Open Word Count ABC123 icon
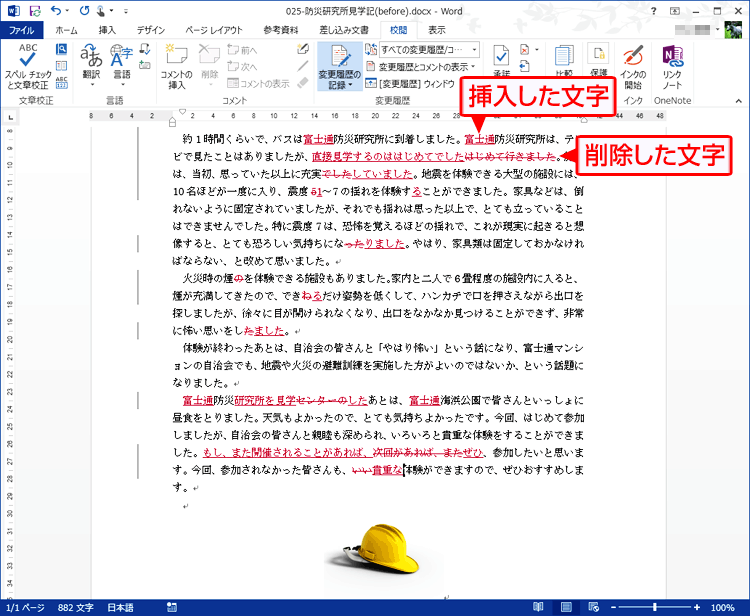Screen dimensions: 750x616 [61, 82]
